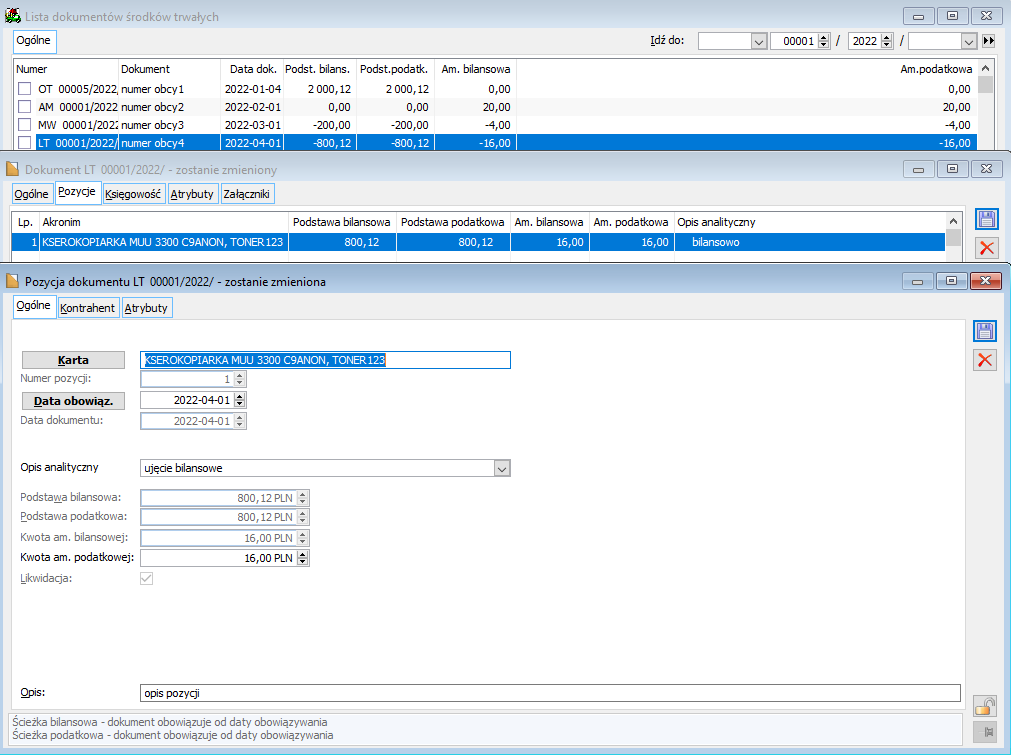The image size is (1011, 755).
Task: Click the Akronim column header
Action: pos(164,222)
